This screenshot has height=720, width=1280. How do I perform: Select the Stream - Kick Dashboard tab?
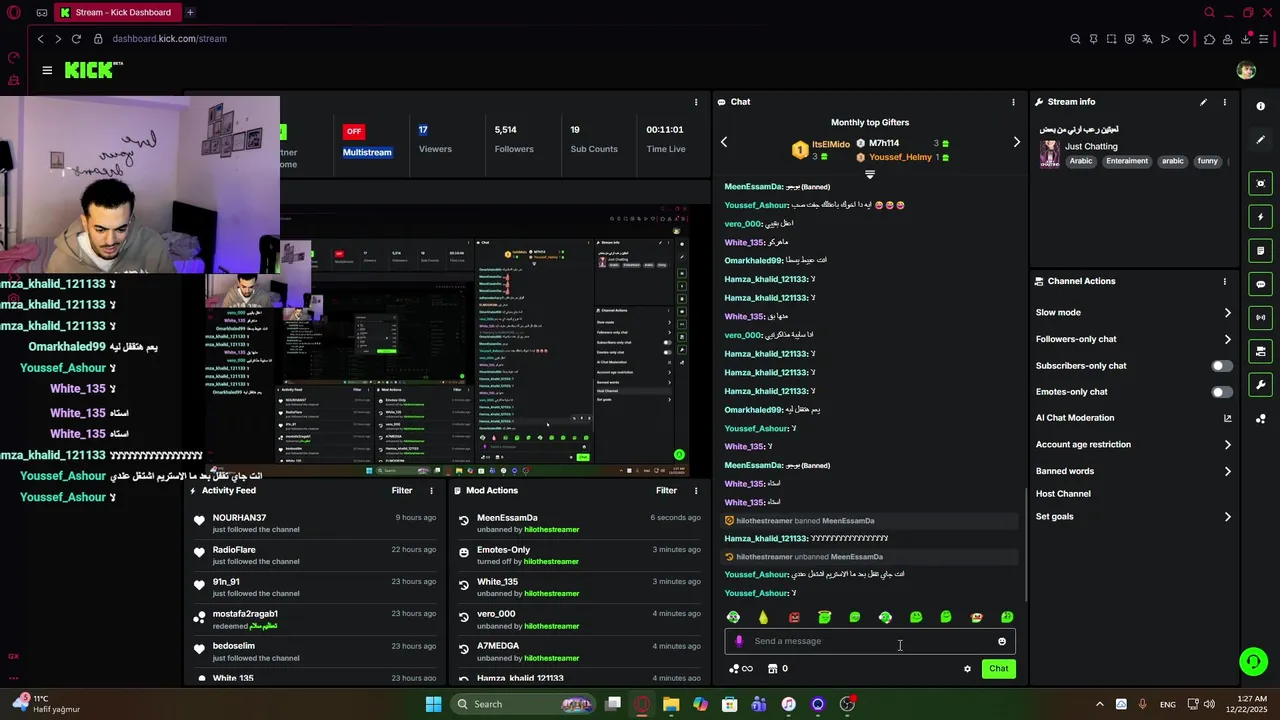pos(116,12)
